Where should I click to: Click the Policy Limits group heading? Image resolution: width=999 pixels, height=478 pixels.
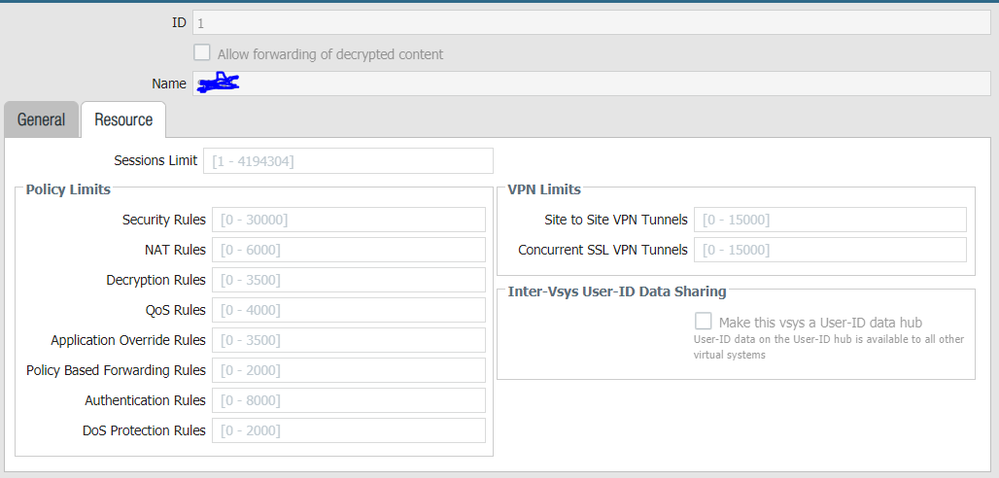pos(68,189)
